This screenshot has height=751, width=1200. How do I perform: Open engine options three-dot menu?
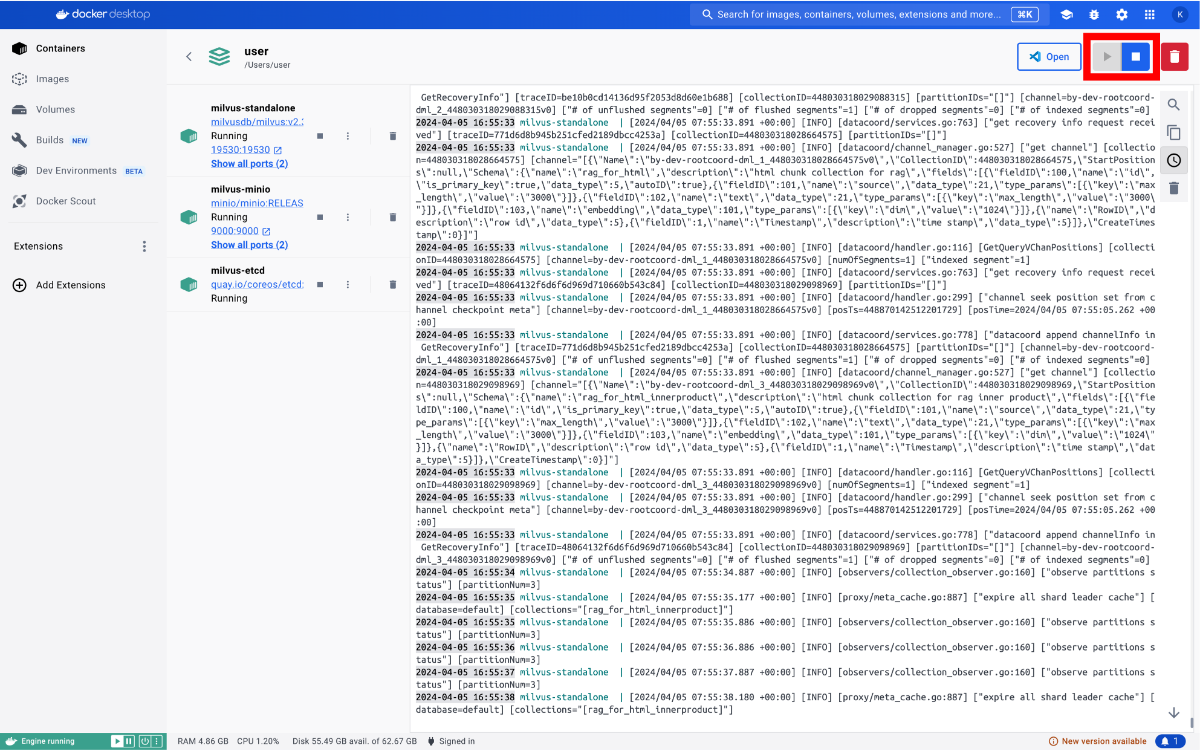[x=158, y=741]
